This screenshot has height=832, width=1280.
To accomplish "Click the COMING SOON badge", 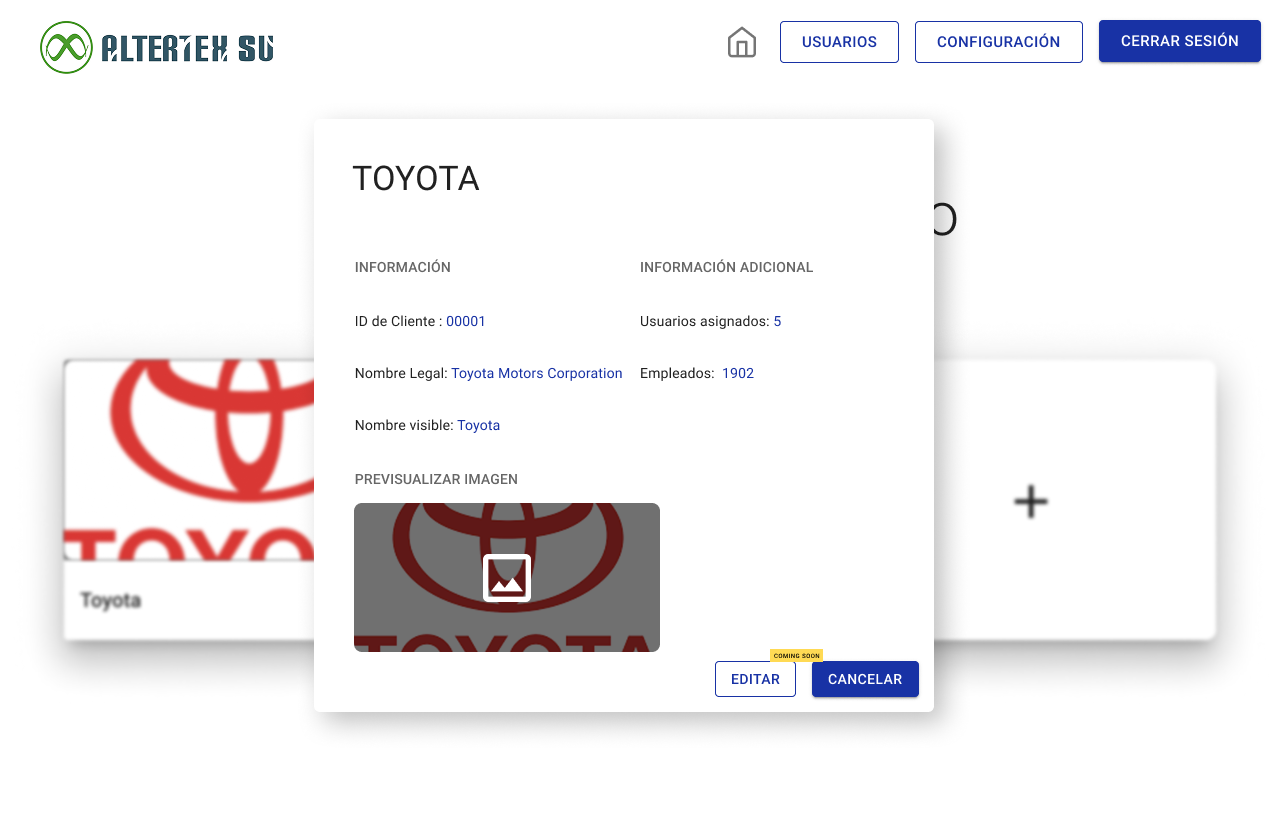I will click(x=796, y=656).
